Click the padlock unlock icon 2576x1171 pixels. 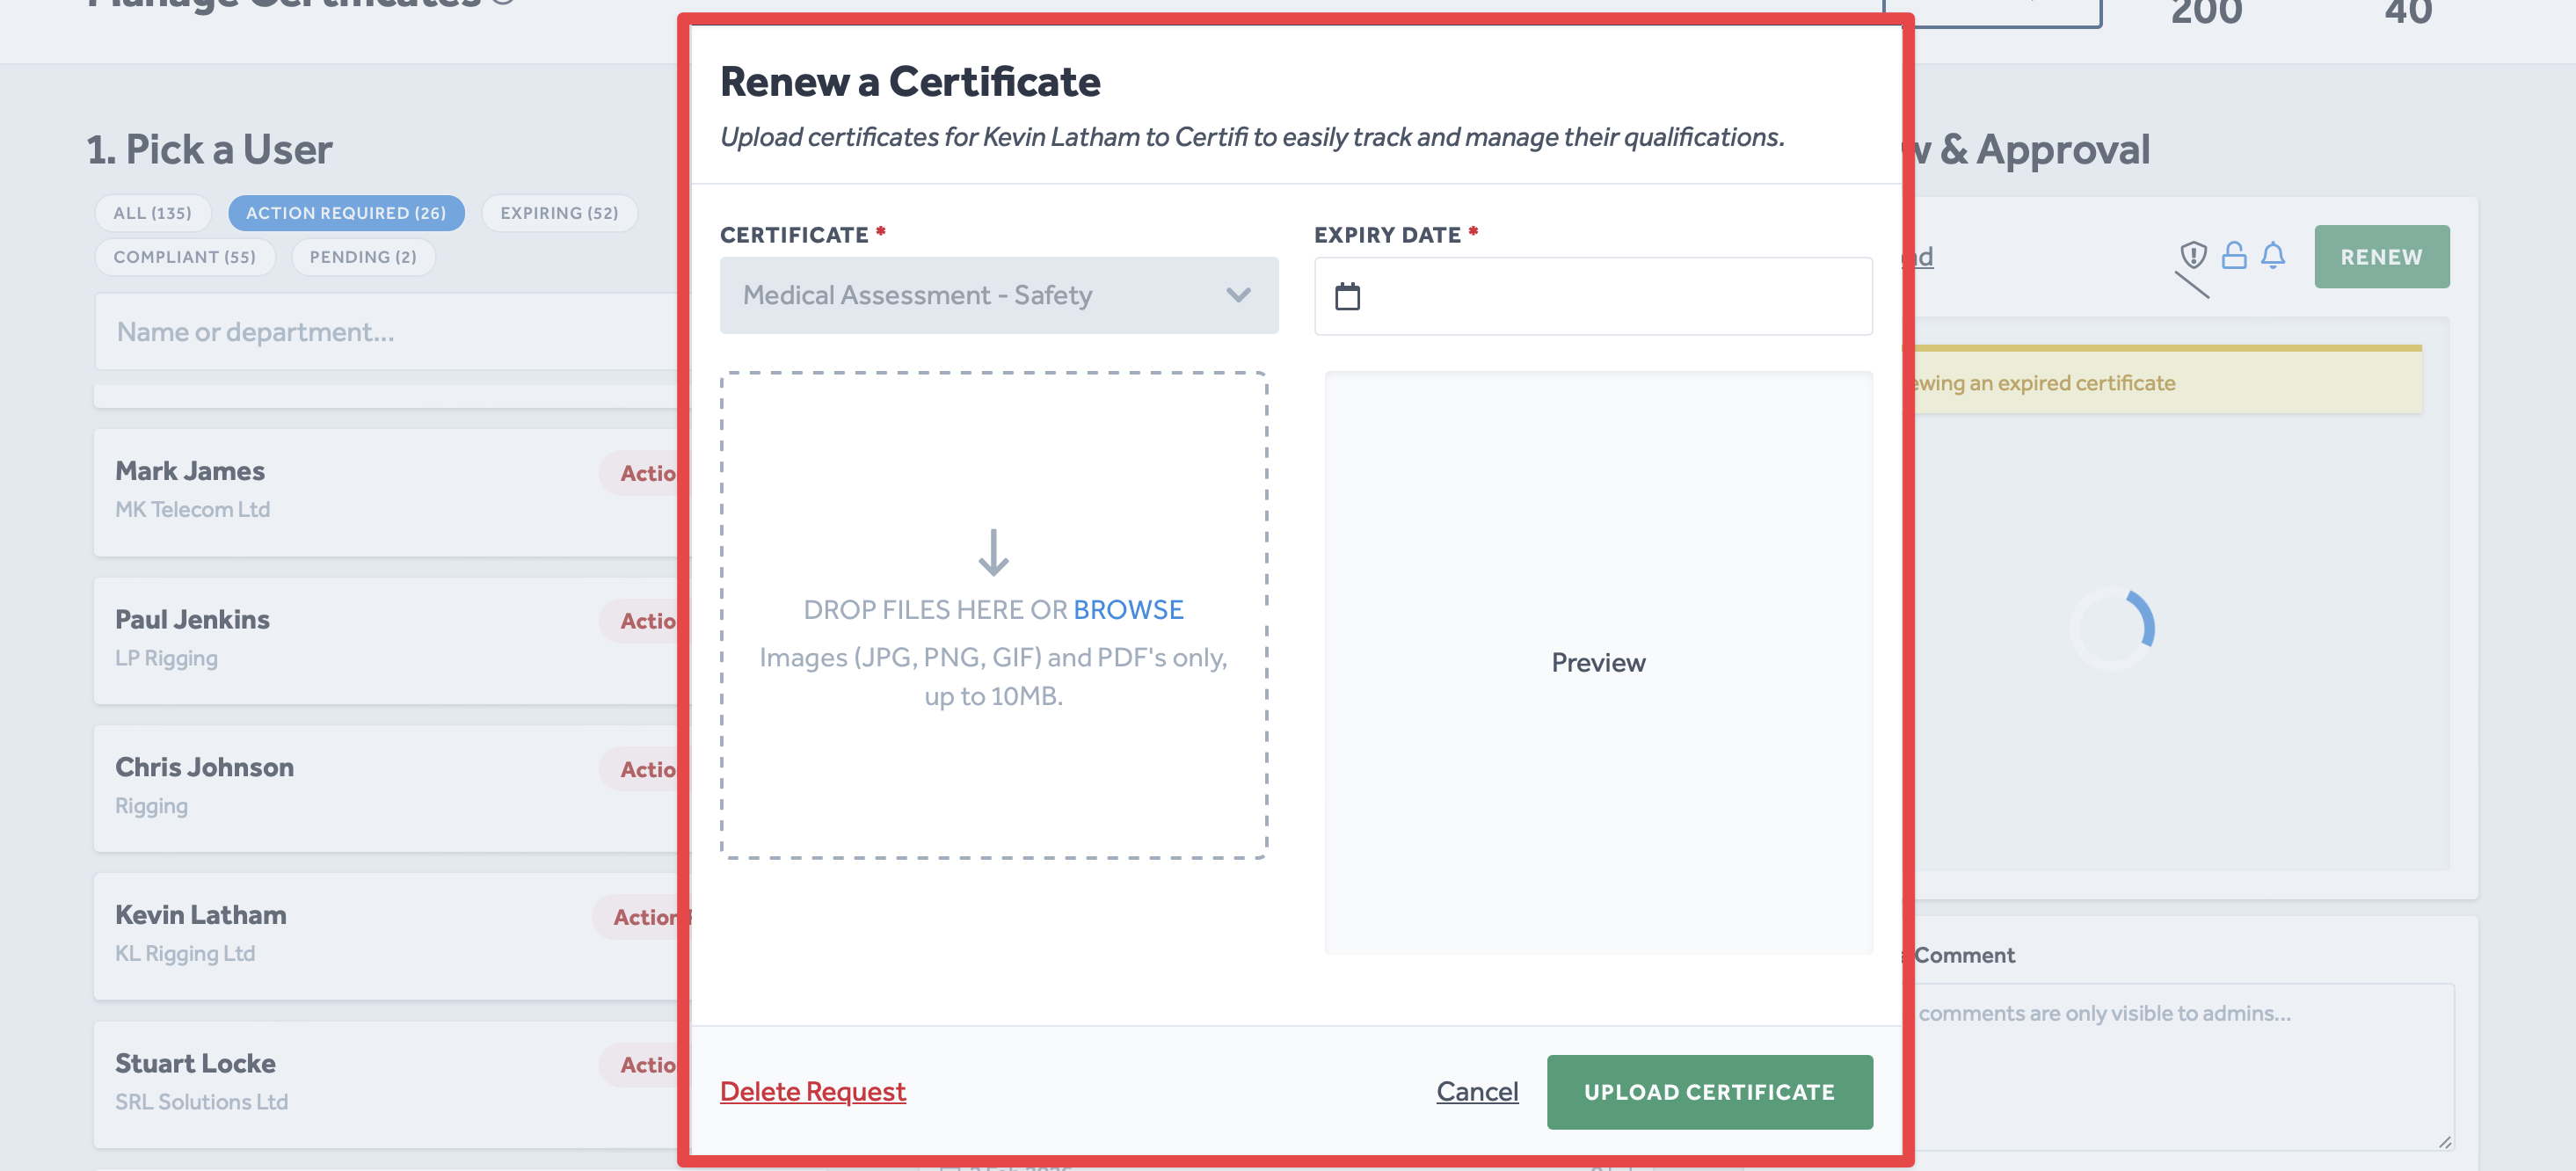pyautogui.click(x=2233, y=256)
